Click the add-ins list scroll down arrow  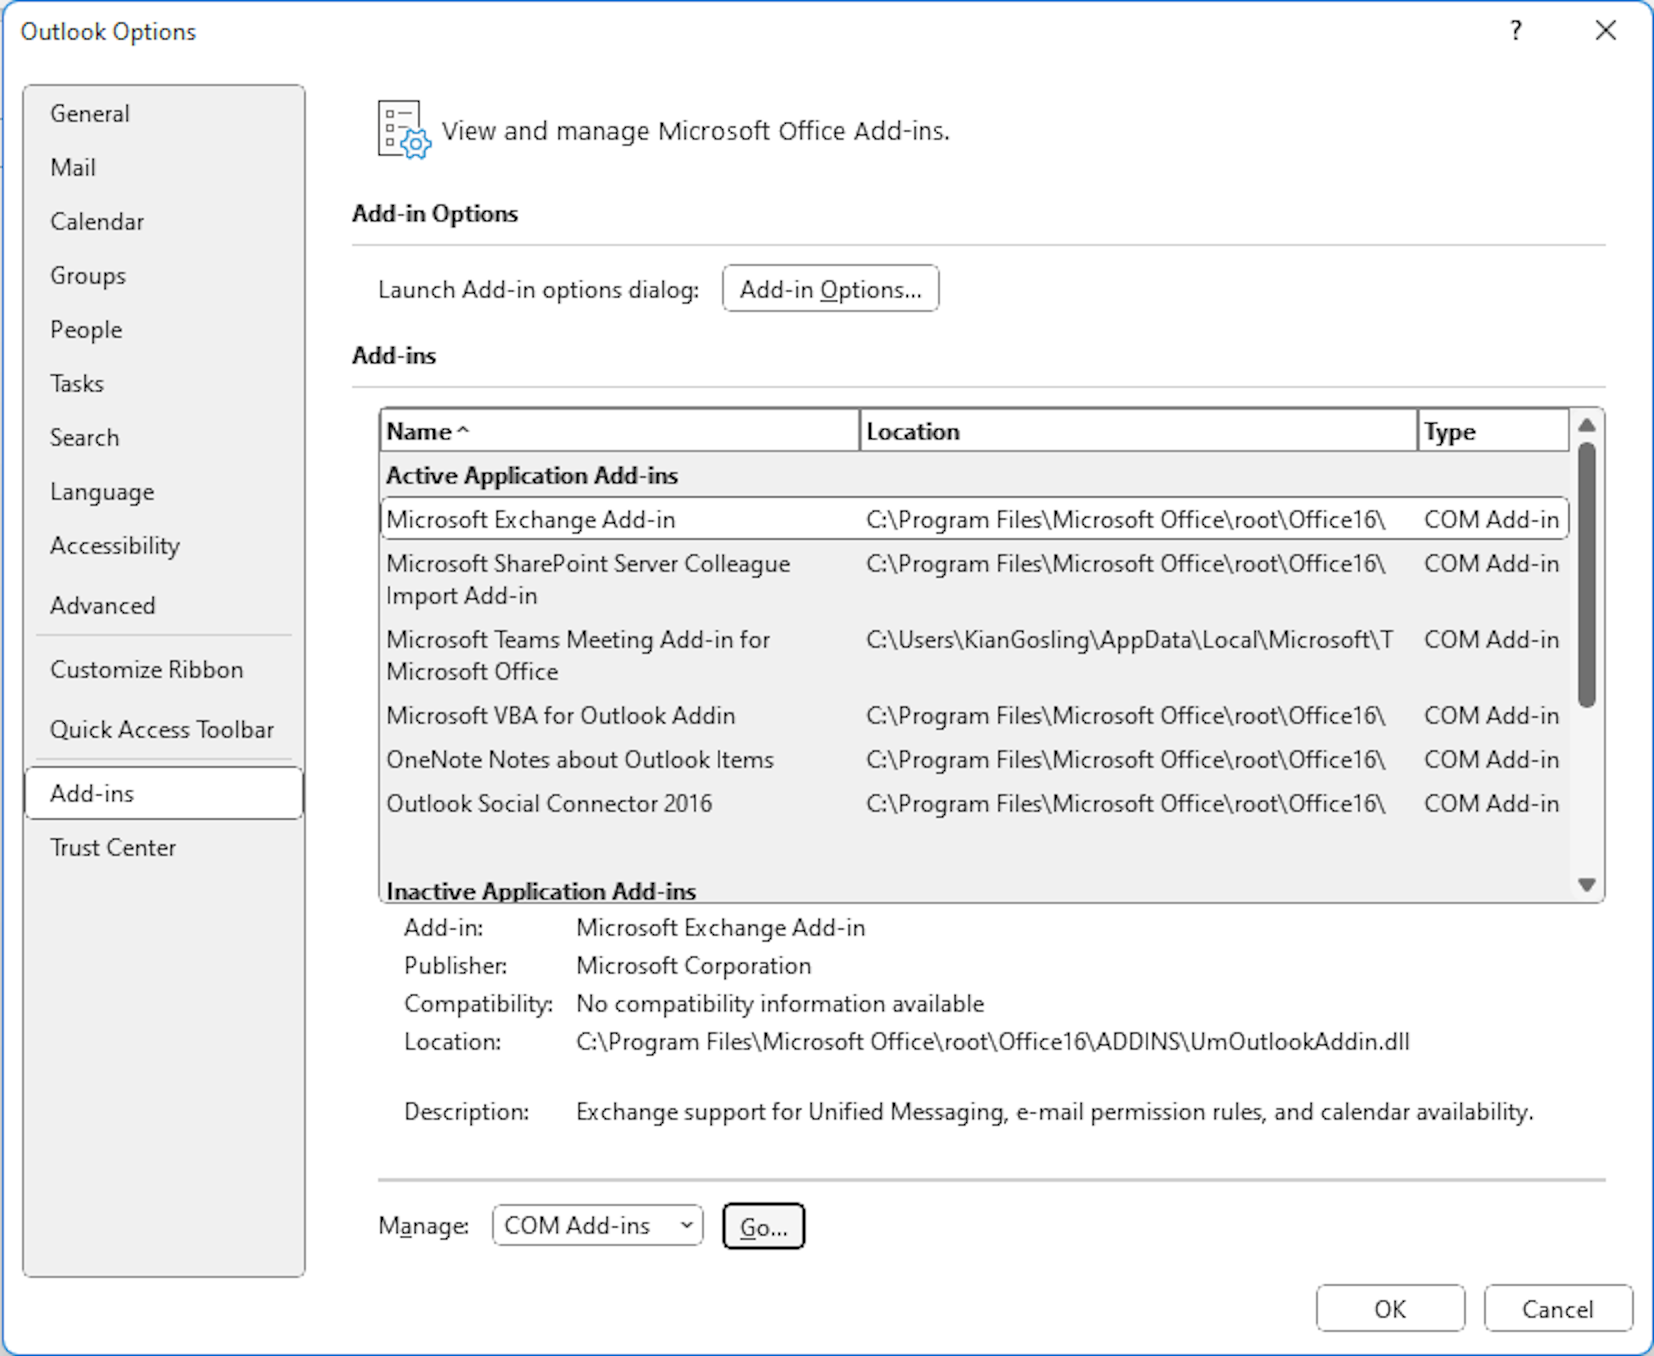(1587, 885)
